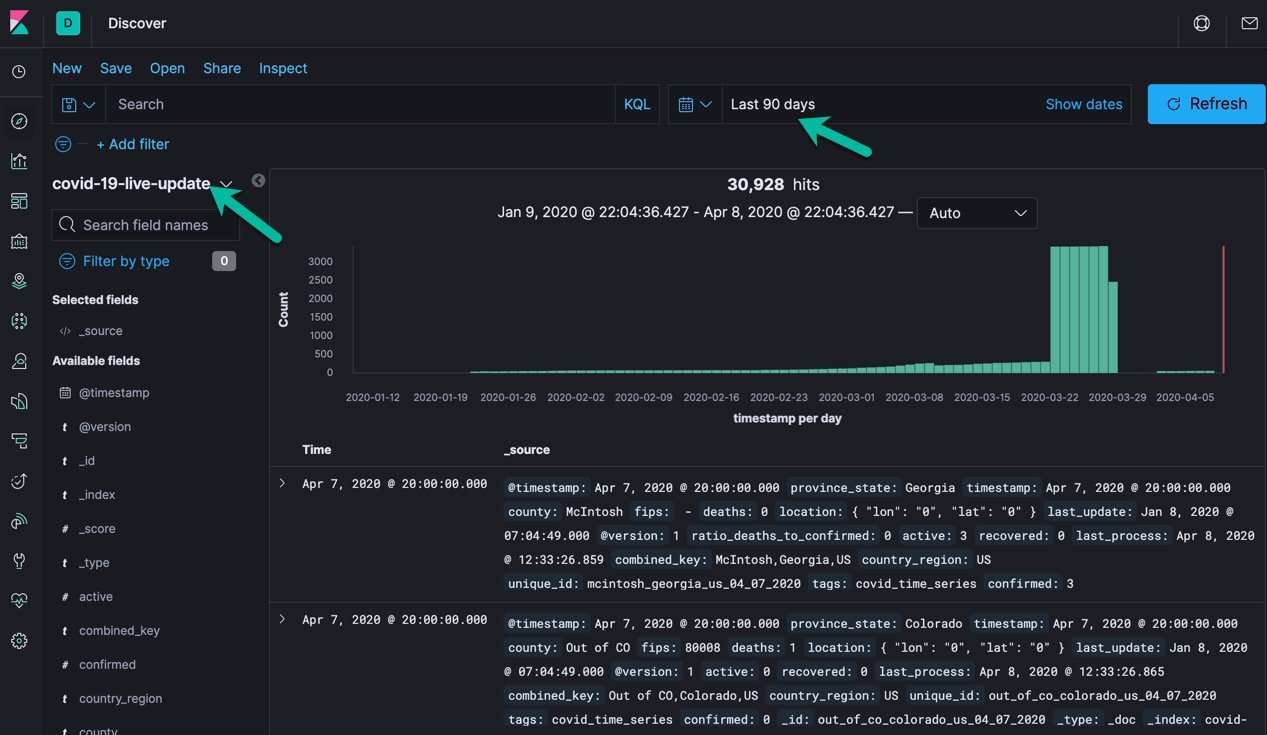
Task: Expand the covid-19-live-update index pattern dropdown
Action: click(x=227, y=184)
